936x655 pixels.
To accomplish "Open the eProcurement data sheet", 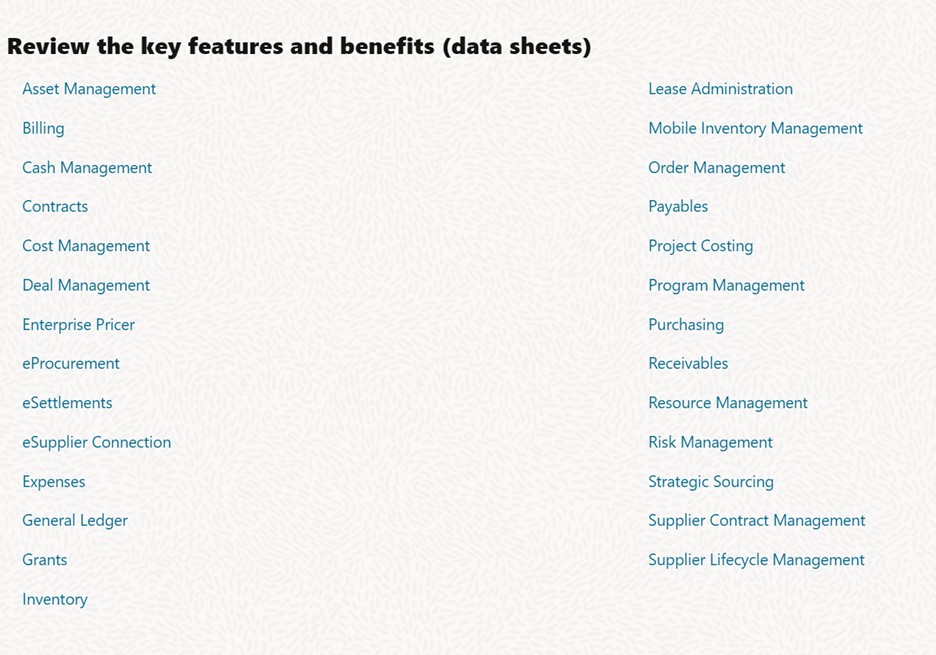I will coord(71,363).
